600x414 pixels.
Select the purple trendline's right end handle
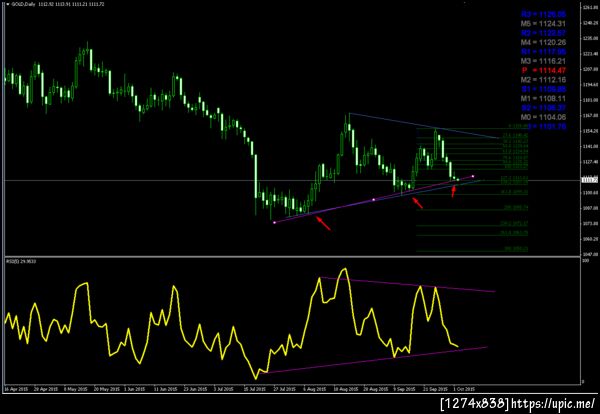[x=473, y=176]
